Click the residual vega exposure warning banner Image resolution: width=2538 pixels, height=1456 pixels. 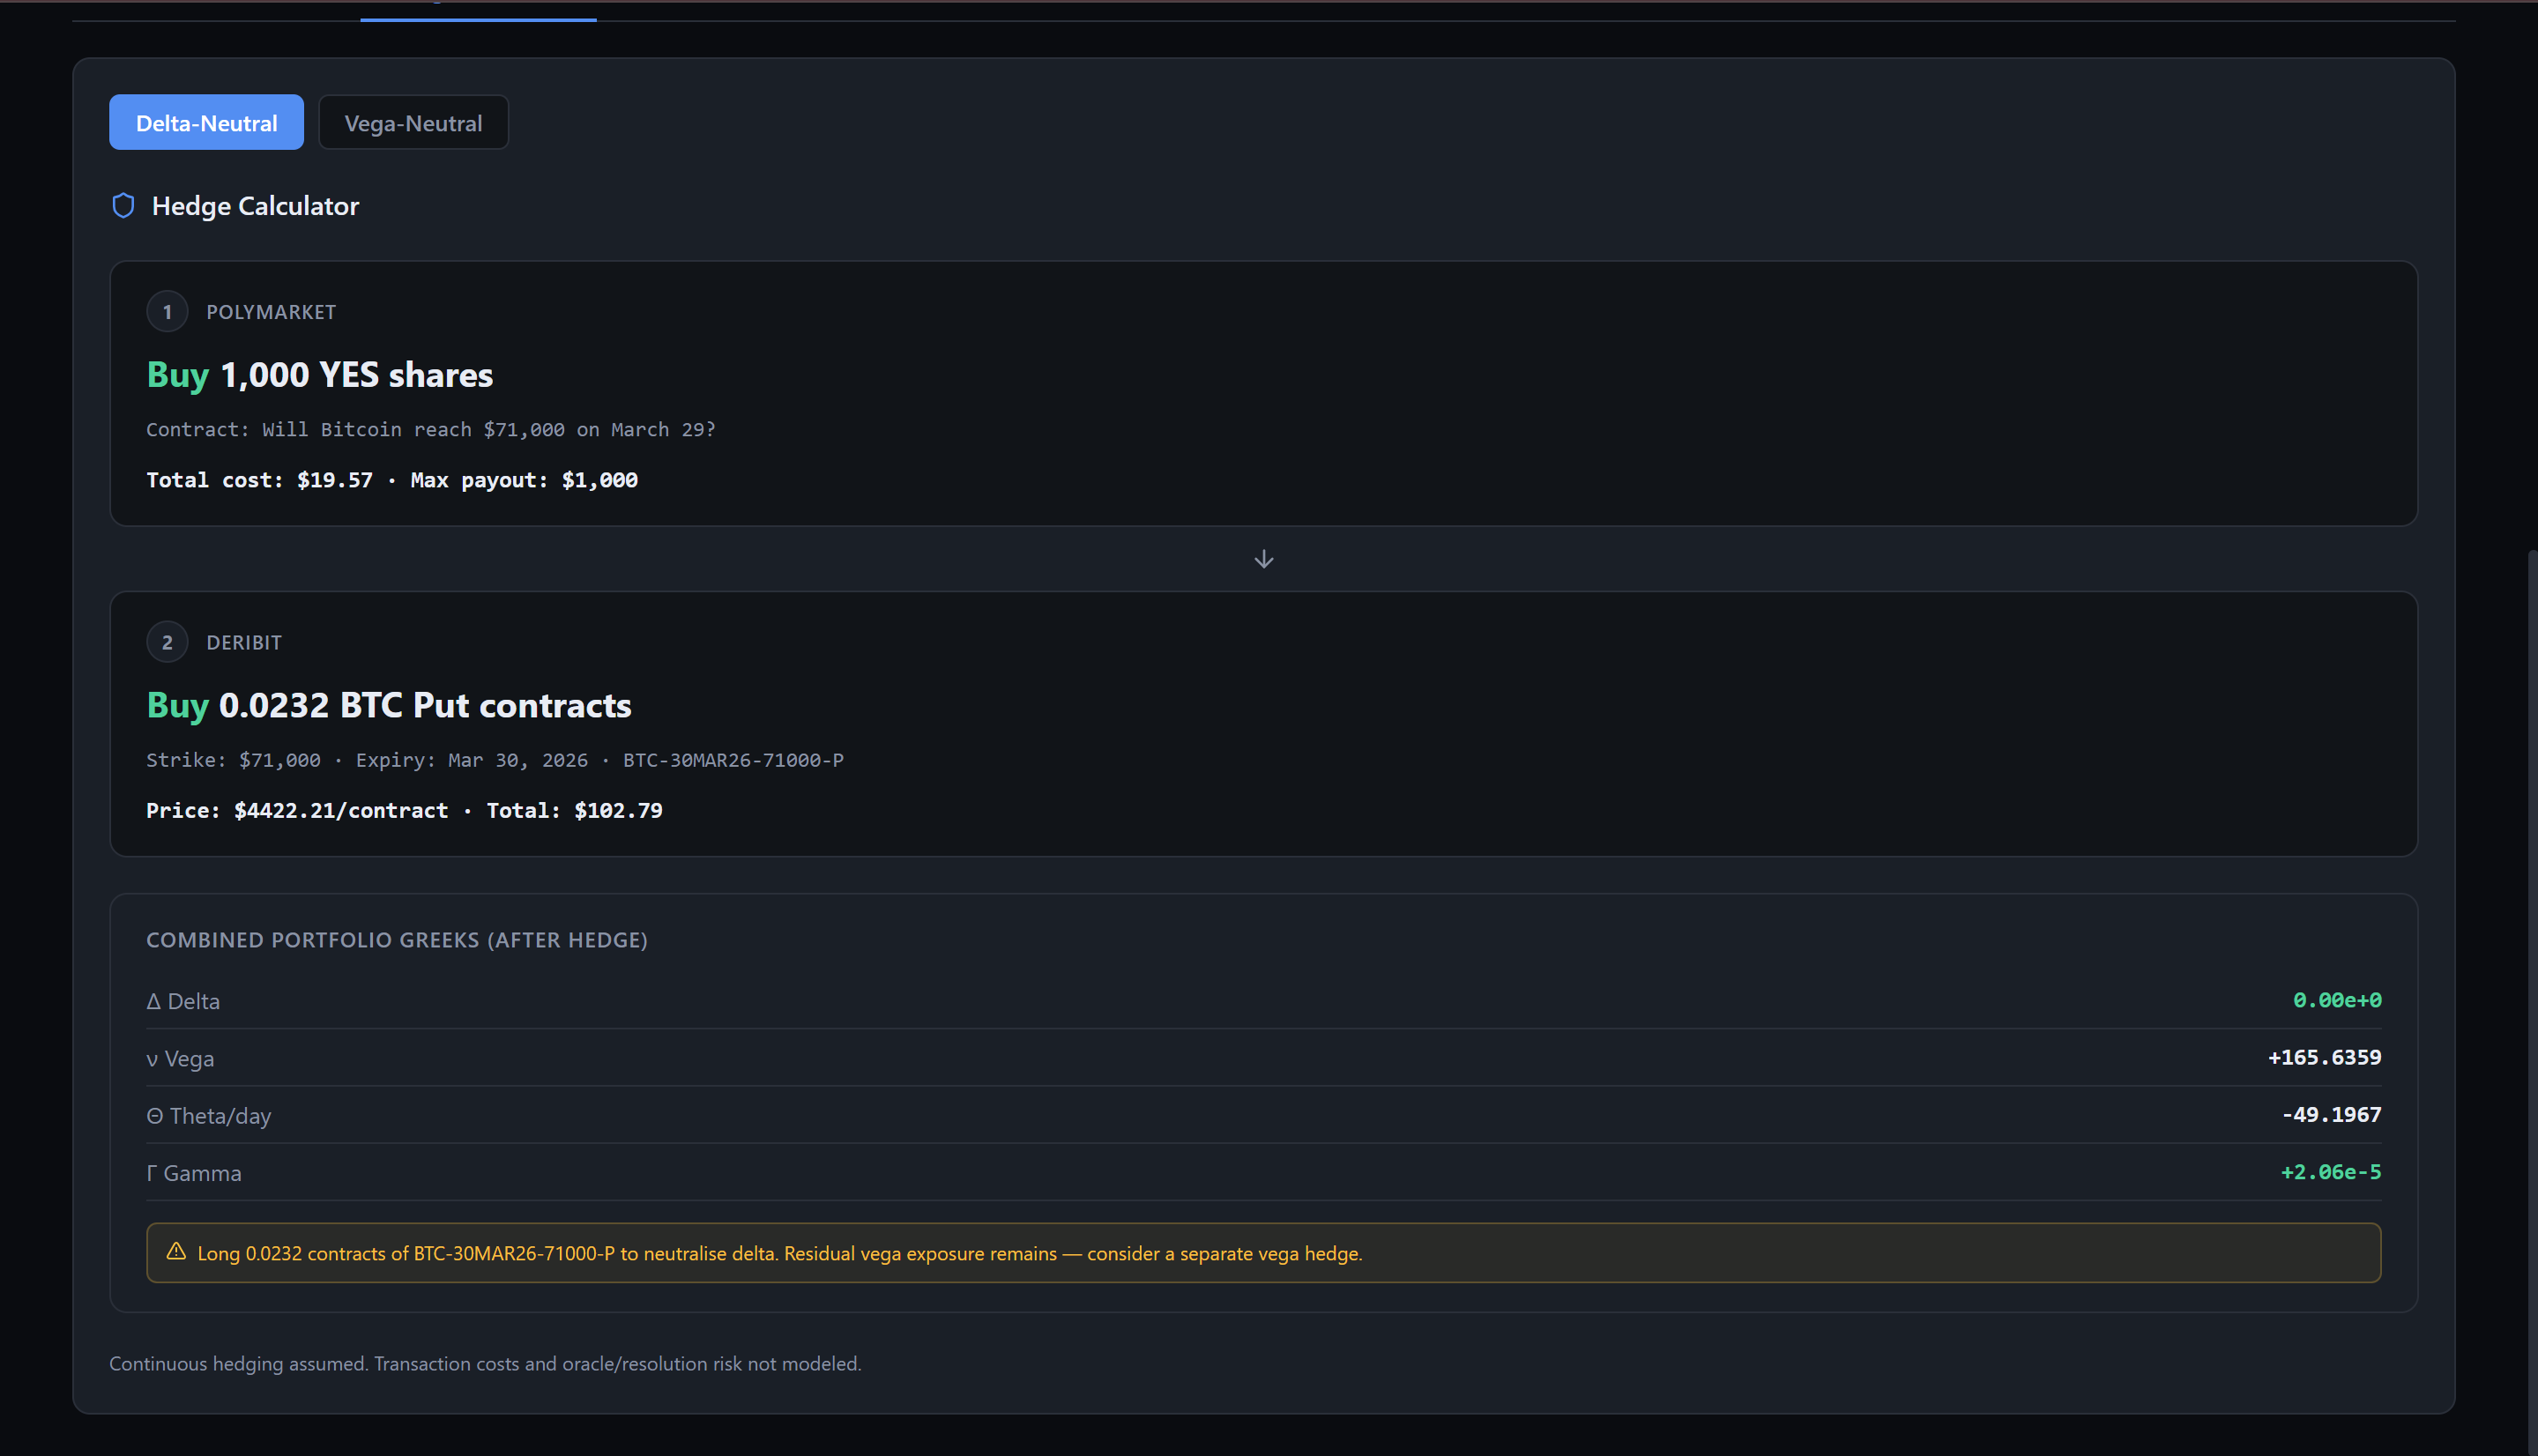[x=1262, y=1253]
